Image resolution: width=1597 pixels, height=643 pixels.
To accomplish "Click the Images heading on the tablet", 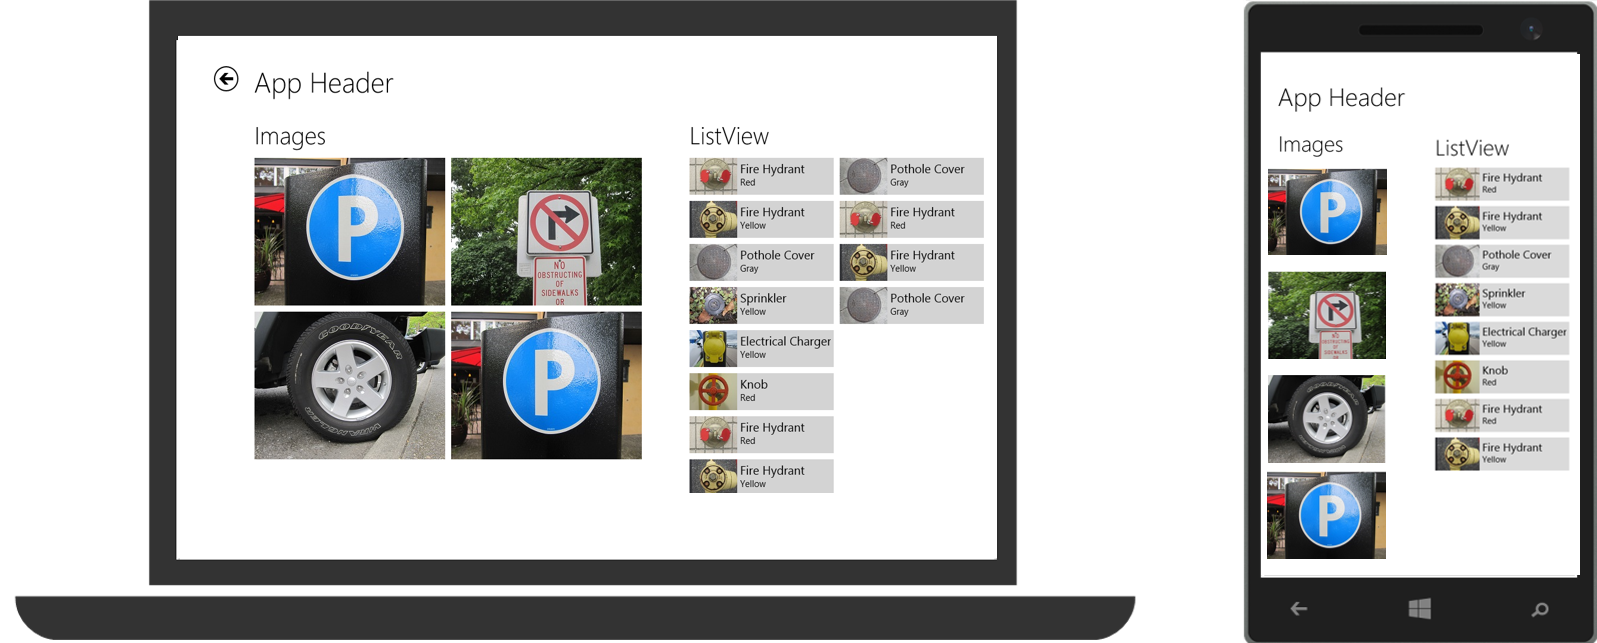I will (x=290, y=137).
